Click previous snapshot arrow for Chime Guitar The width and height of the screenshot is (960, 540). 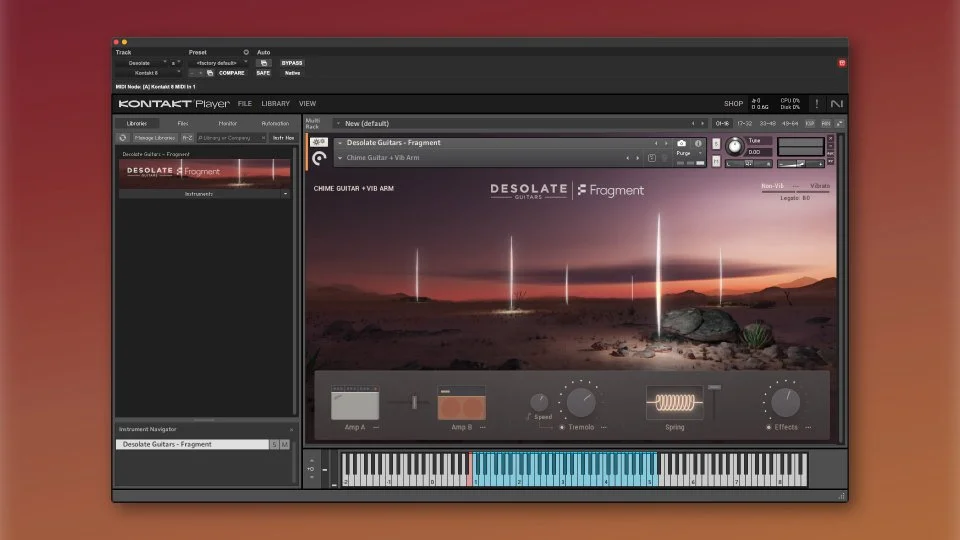click(x=628, y=158)
